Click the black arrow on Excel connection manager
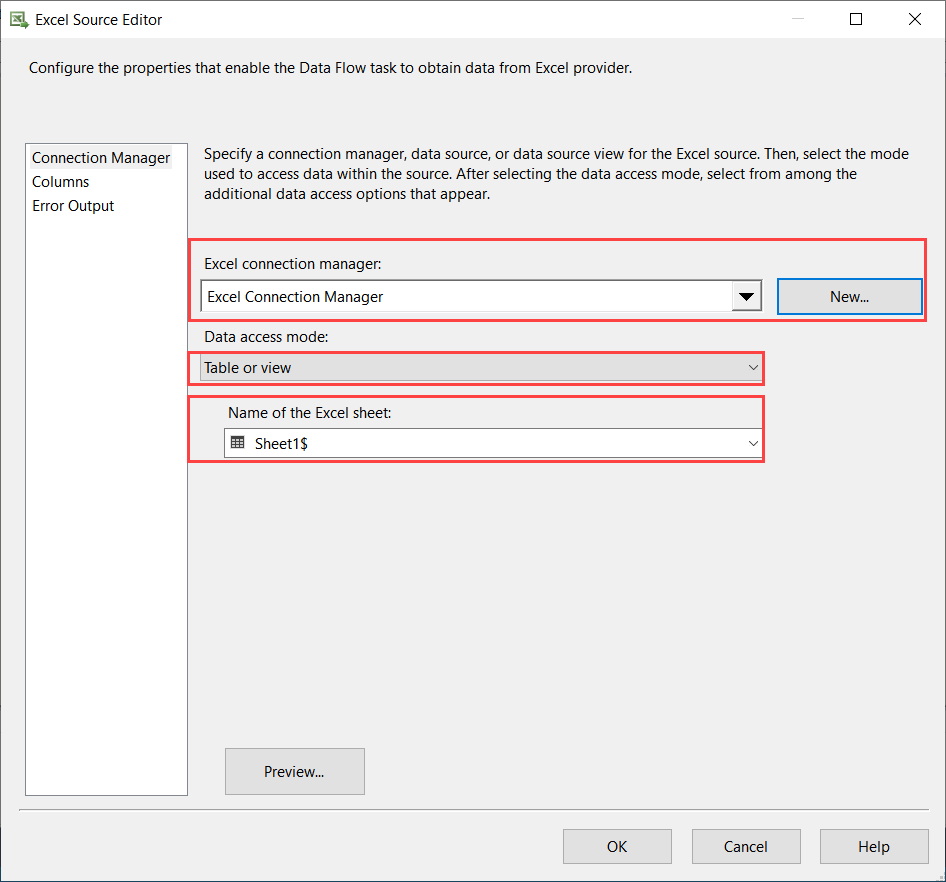 (x=746, y=297)
